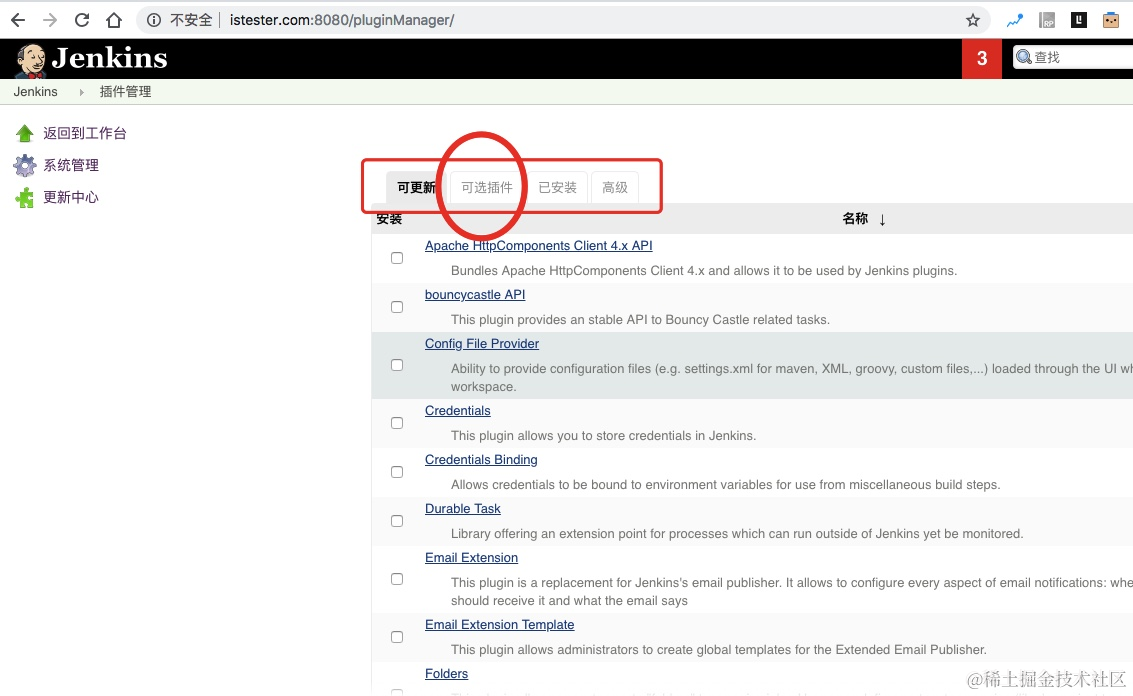Focus the 查找 search field
This screenshot has height=696, width=1133.
click(x=1073, y=57)
